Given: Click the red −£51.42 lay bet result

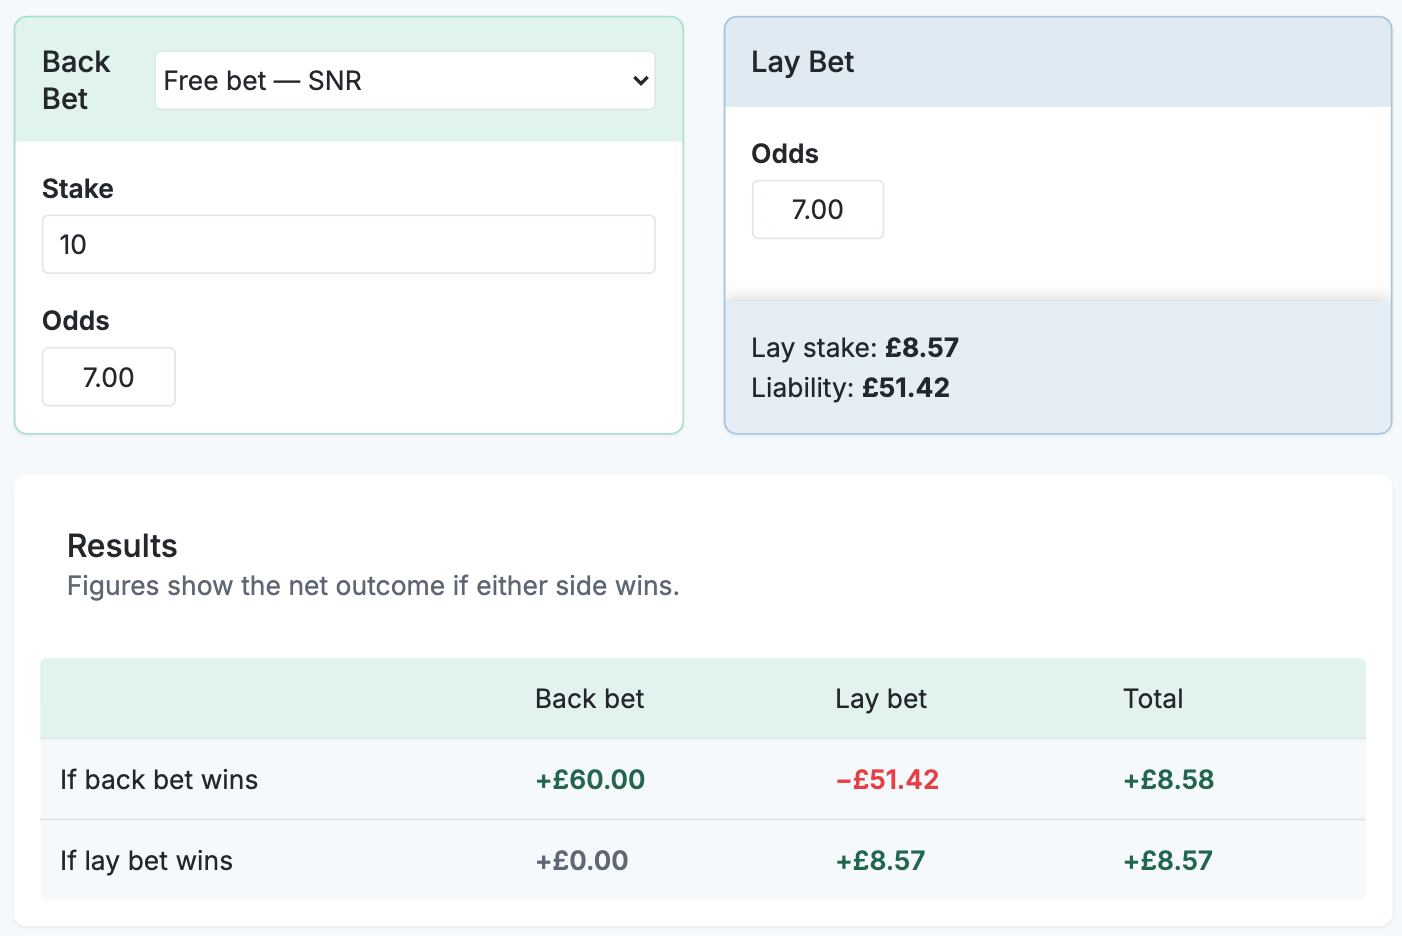Looking at the screenshot, I should [887, 780].
